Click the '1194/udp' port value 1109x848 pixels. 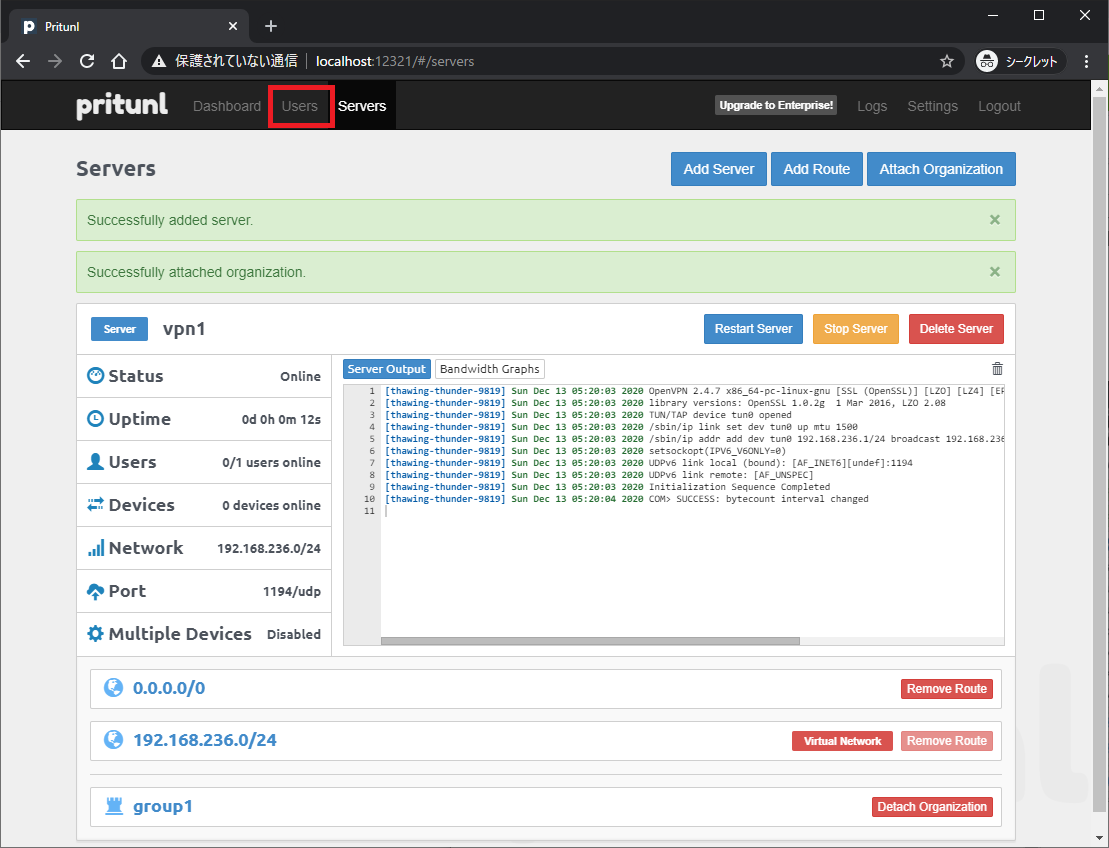coord(292,591)
